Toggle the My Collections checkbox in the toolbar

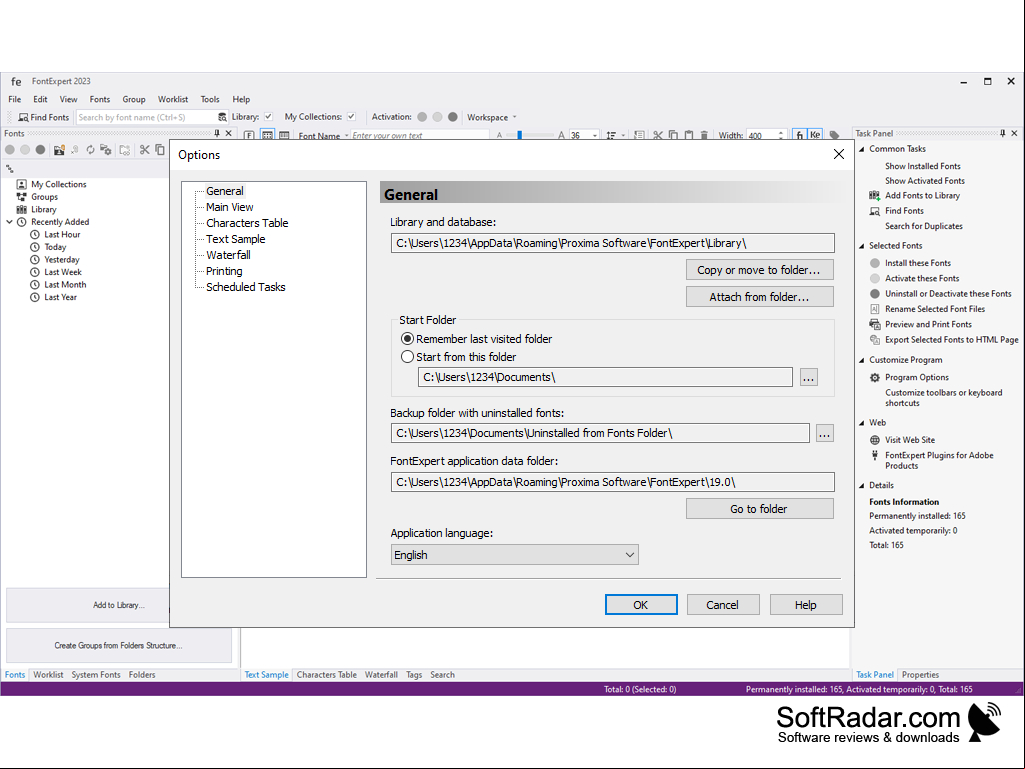point(351,116)
